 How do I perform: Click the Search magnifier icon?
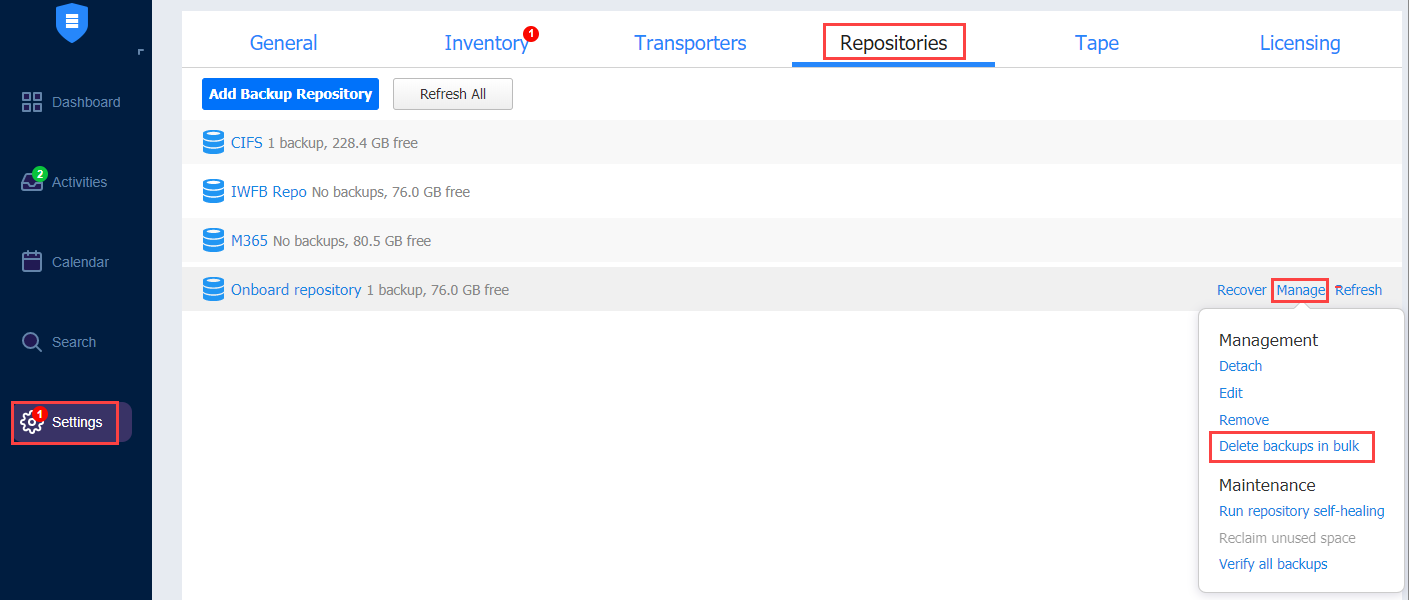[x=32, y=342]
